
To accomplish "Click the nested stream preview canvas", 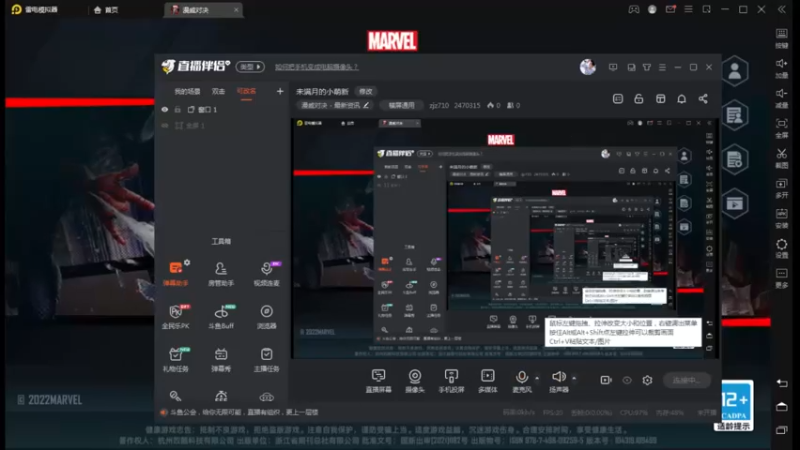I will pos(505,238).
